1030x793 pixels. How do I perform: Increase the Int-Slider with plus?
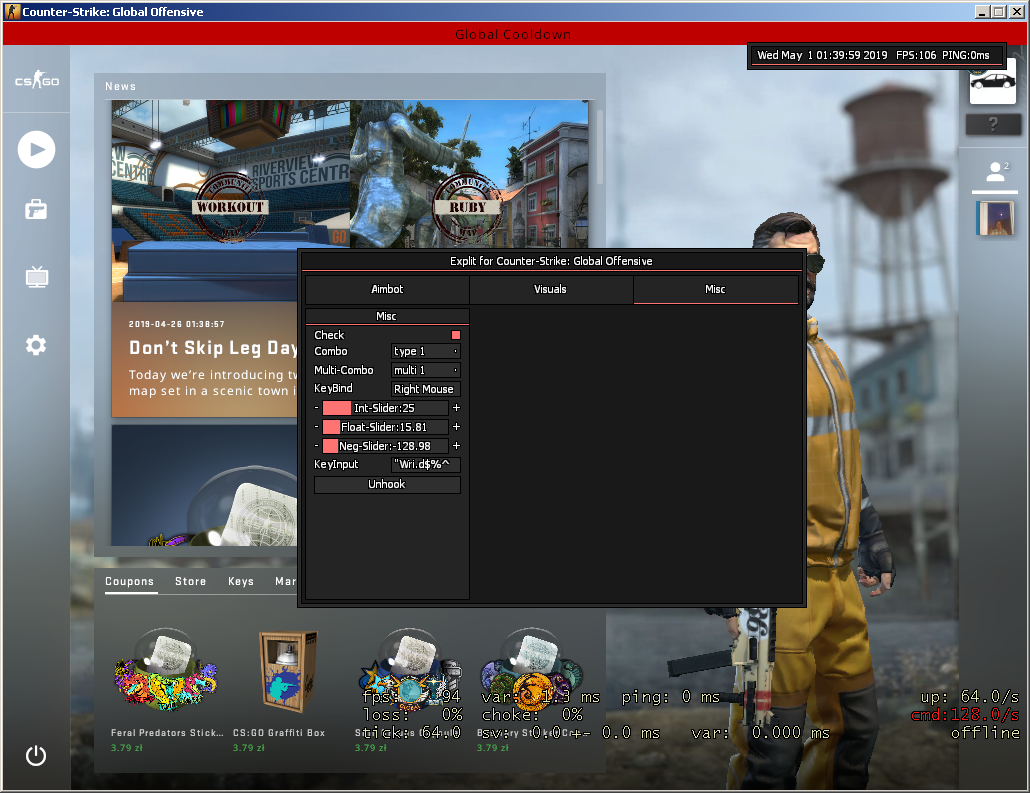457,408
